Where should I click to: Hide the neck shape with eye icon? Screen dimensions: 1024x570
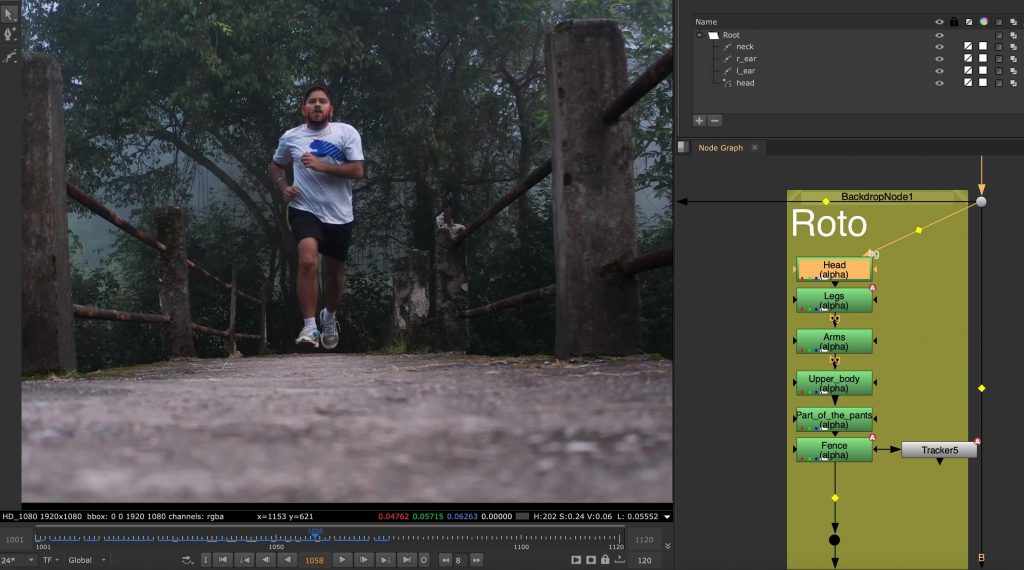pyautogui.click(x=938, y=47)
